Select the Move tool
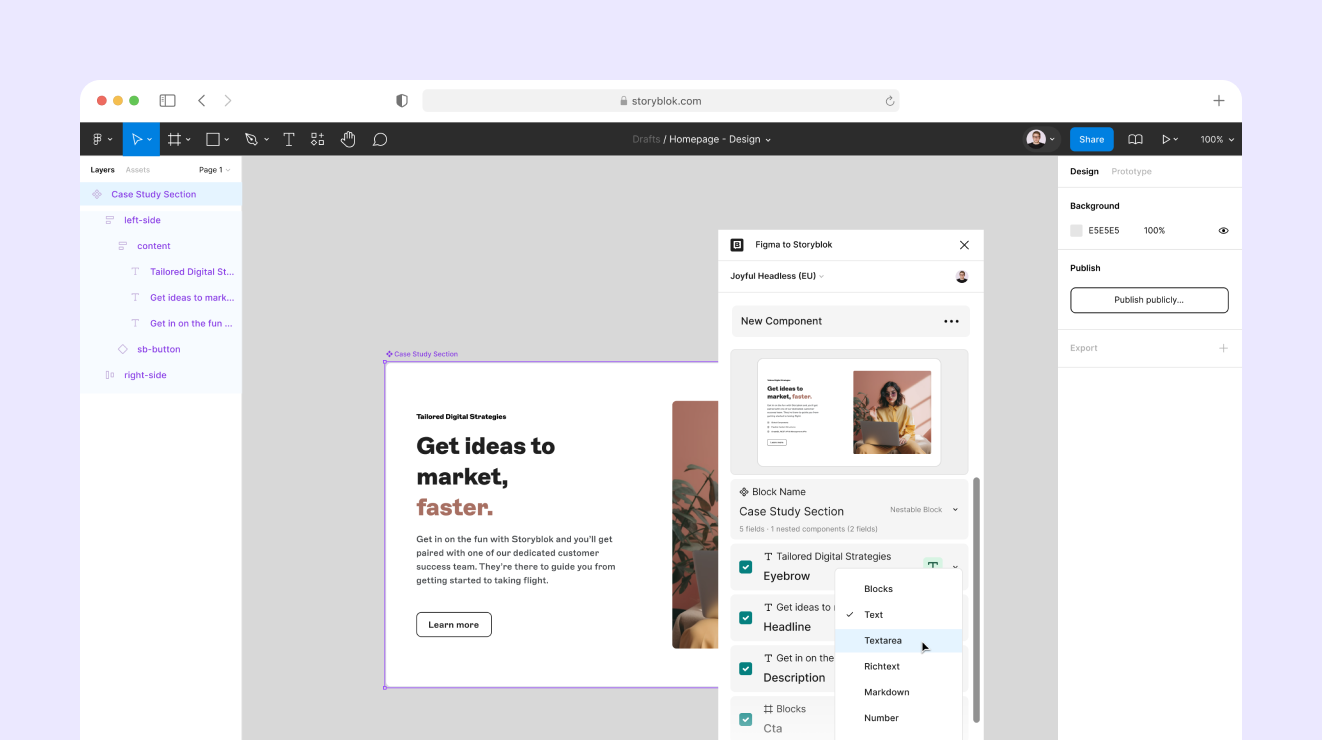 coord(137,139)
